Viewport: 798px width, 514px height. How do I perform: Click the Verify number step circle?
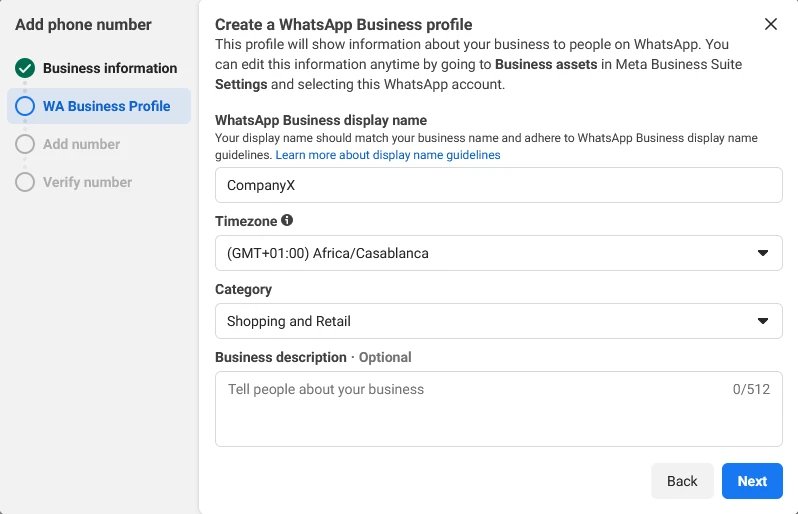tap(25, 182)
